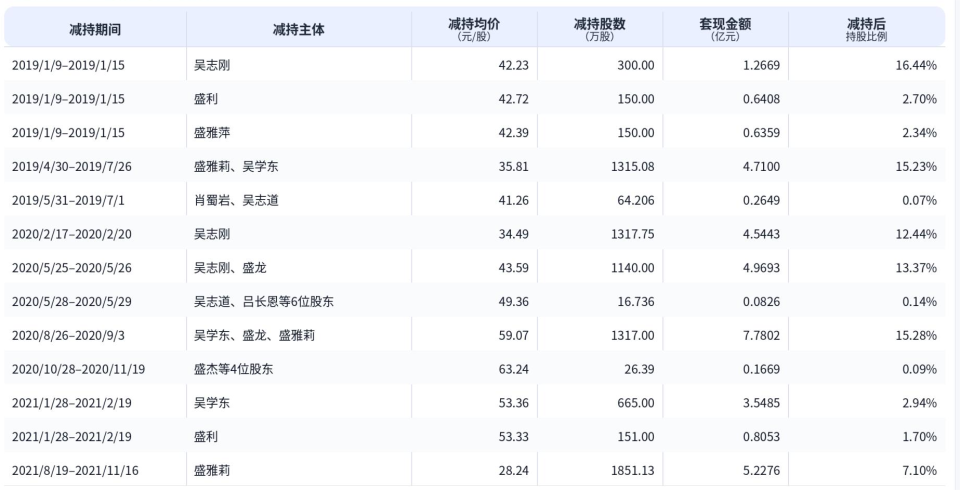The width and height of the screenshot is (960, 490).
Task: Click the 减持后持股比例 column header
Action: point(866,29)
